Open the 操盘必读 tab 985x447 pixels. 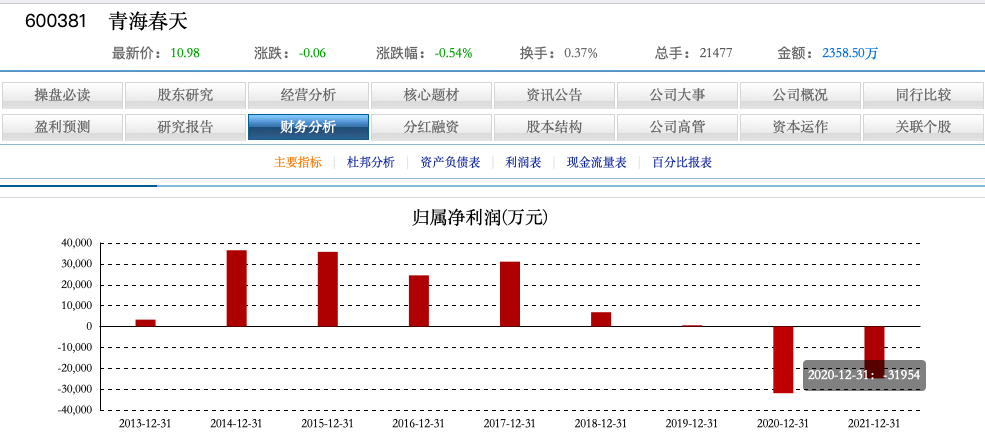(62, 95)
